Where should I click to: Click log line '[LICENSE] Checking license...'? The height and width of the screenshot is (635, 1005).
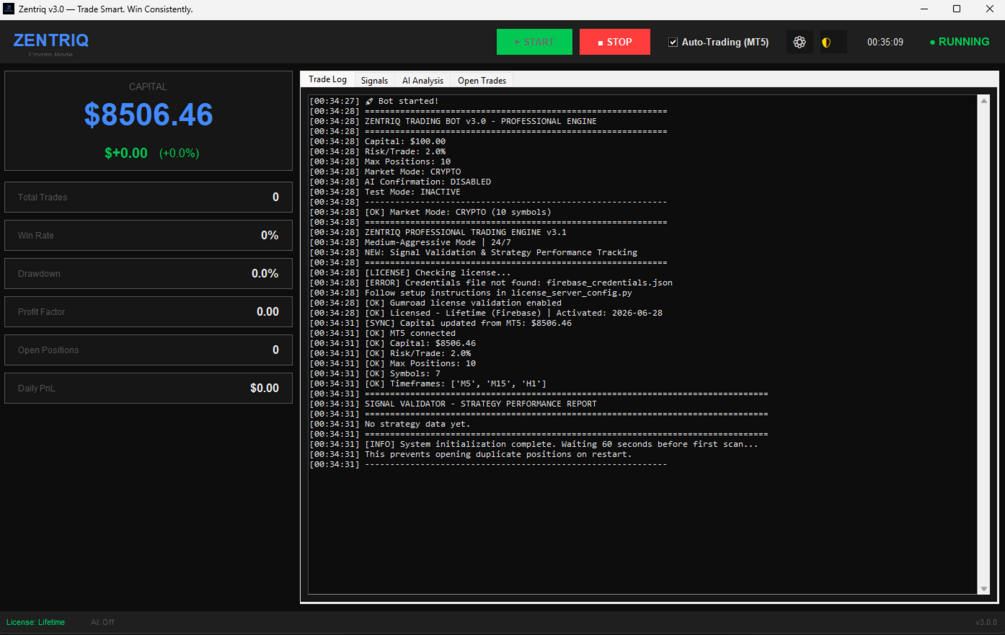410,273
